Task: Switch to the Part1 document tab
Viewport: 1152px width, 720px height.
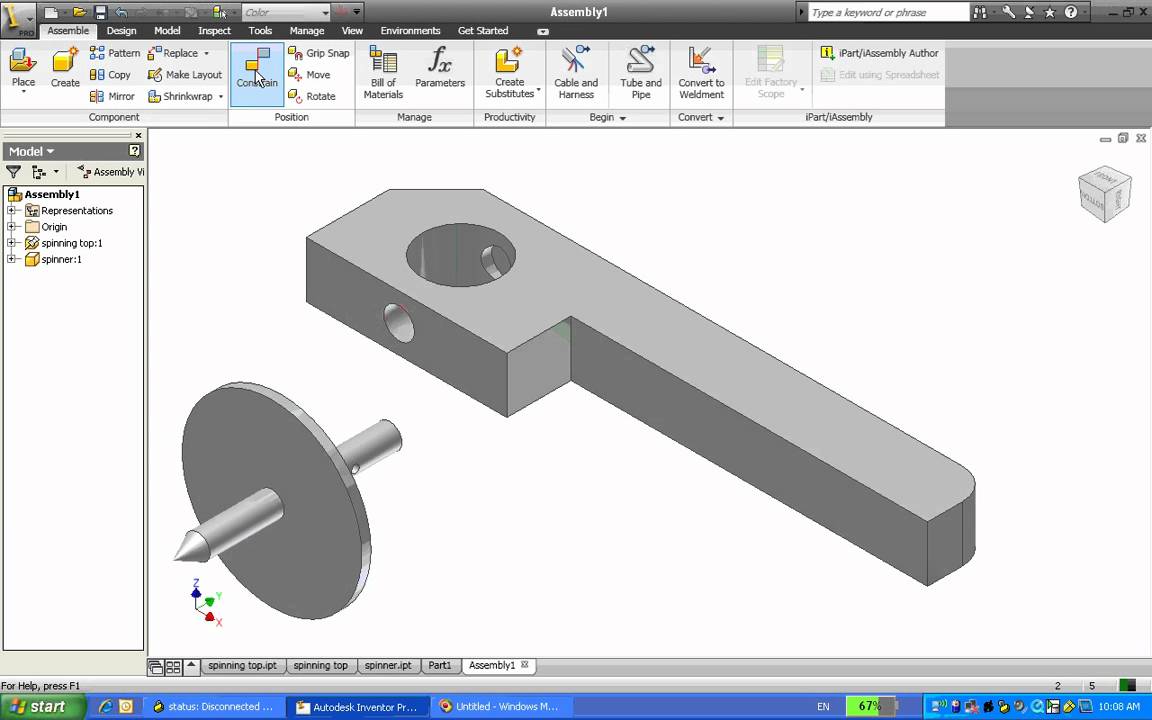Action: (439, 666)
